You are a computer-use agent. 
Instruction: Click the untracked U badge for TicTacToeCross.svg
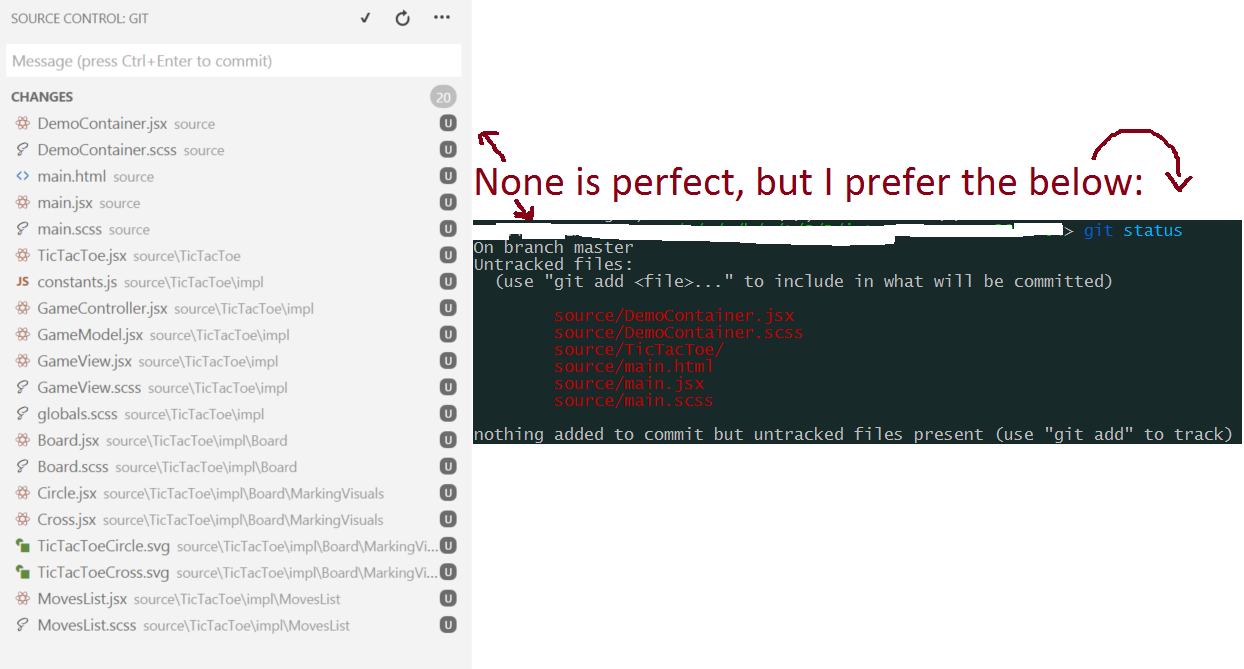click(448, 572)
